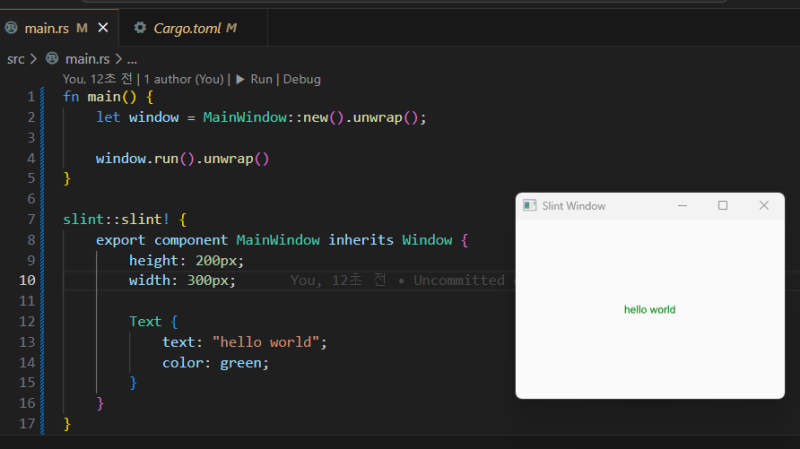Click the "You, 12초 전" code lens above main
Image resolution: width=800 pixels, height=449 pixels.
[99, 78]
